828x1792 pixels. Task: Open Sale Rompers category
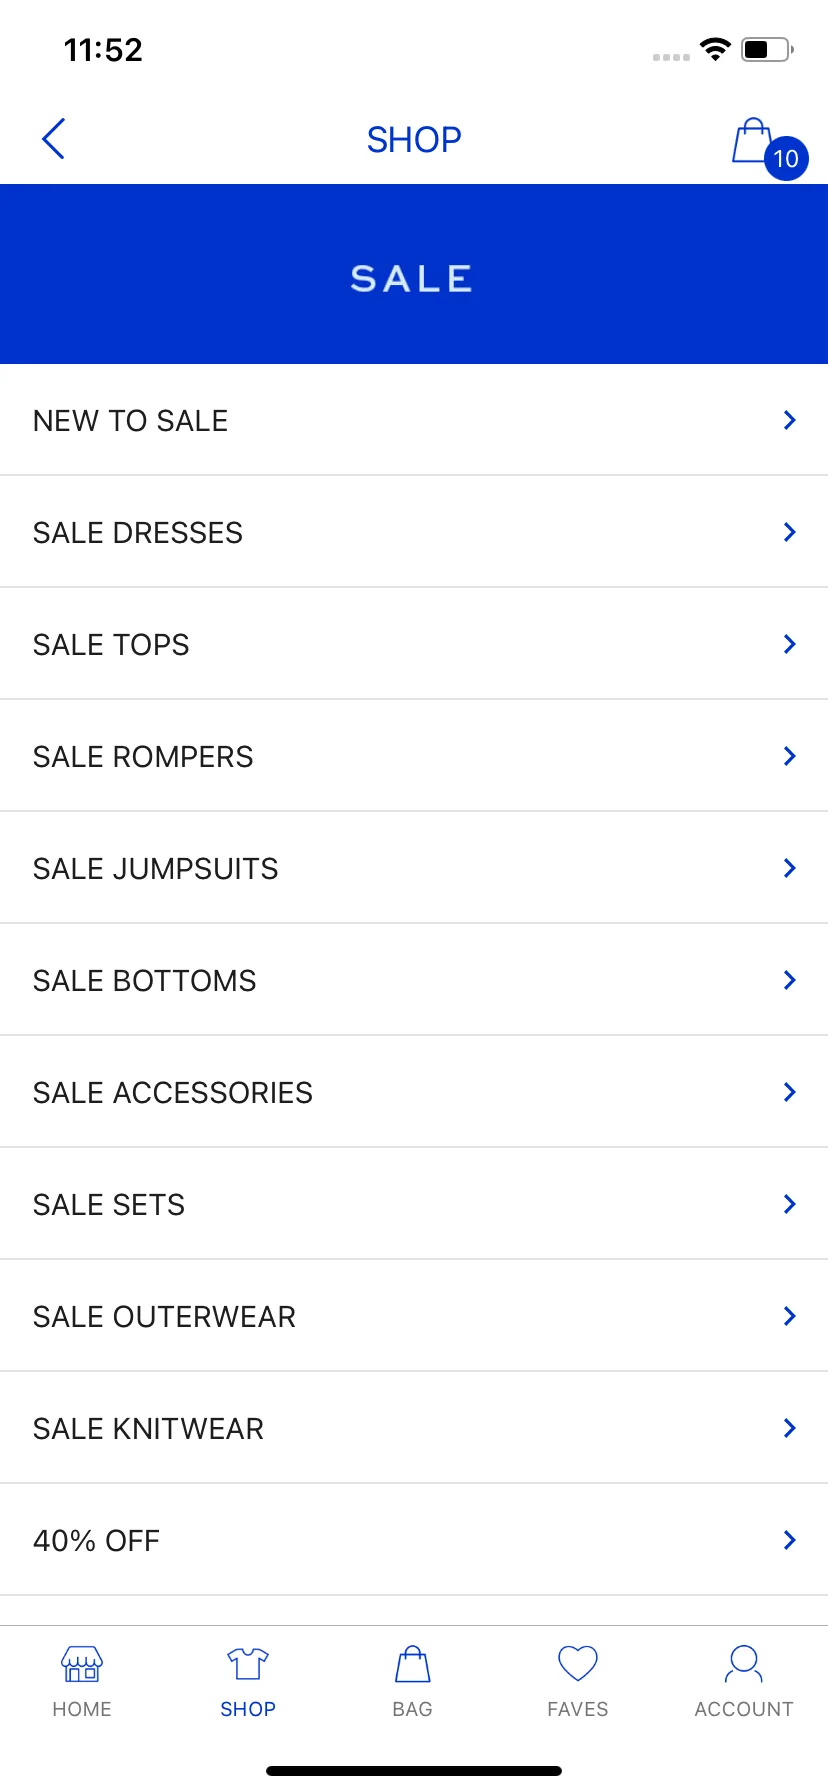coord(414,756)
